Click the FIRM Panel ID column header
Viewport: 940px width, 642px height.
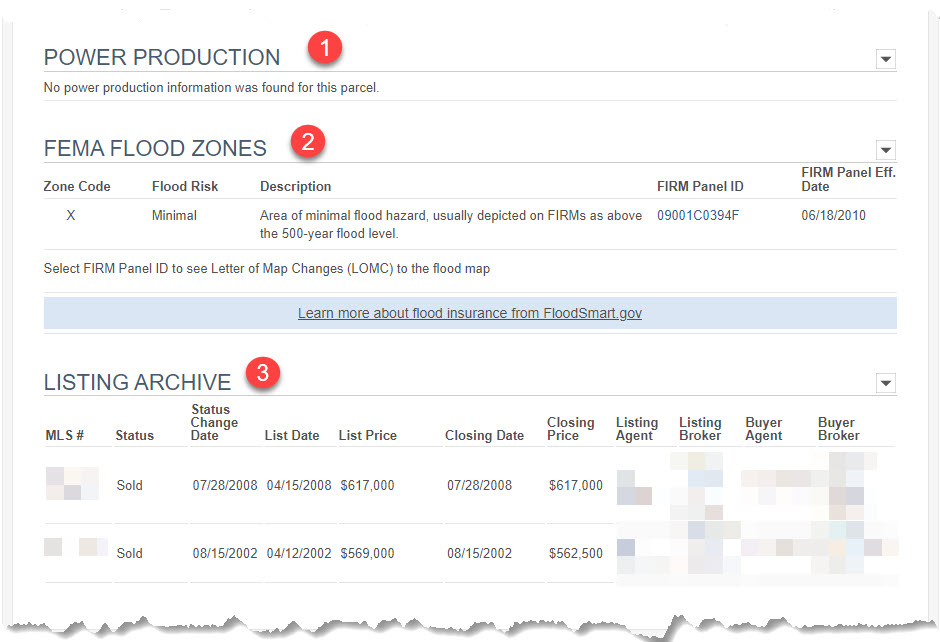tap(700, 186)
